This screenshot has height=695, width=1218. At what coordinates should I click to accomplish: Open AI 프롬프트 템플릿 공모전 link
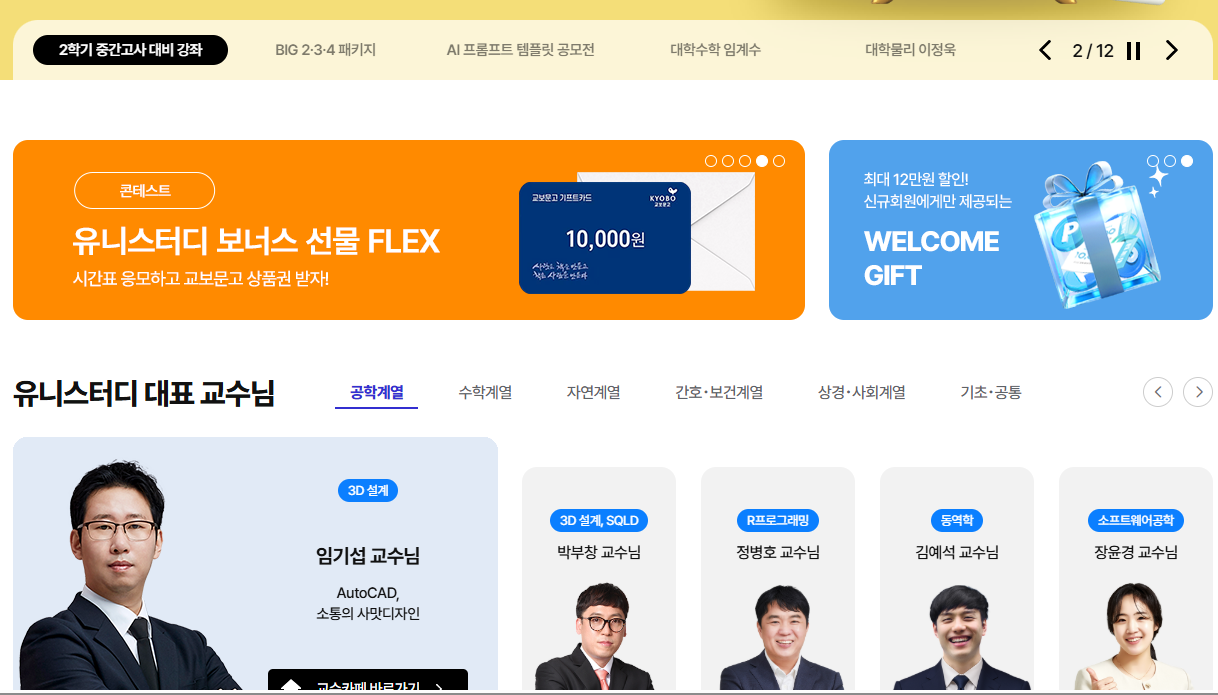pyautogui.click(x=520, y=50)
